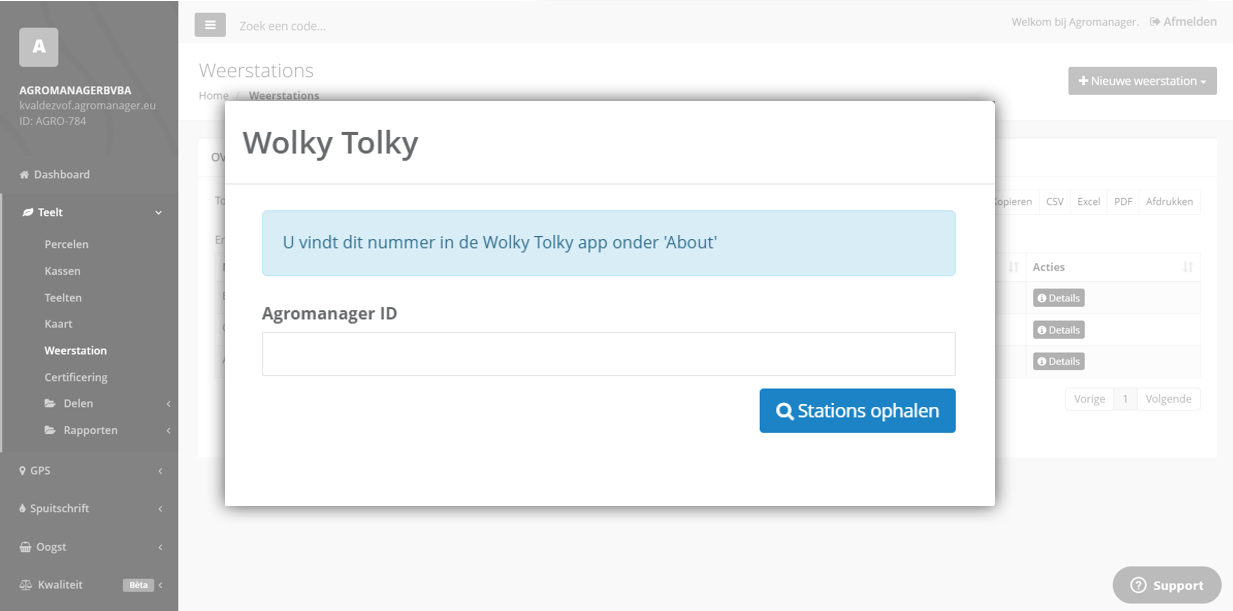Image resolution: width=1233 pixels, height=611 pixels.
Task: Click the logout icon beside Afmelden
Action: click(x=1156, y=21)
